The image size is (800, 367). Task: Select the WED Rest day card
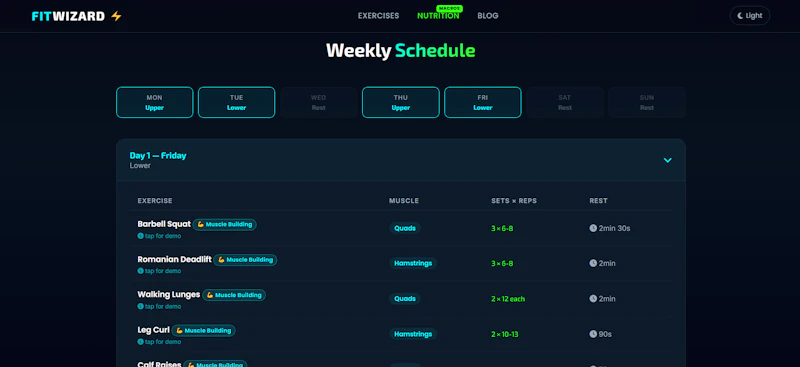[x=319, y=103]
